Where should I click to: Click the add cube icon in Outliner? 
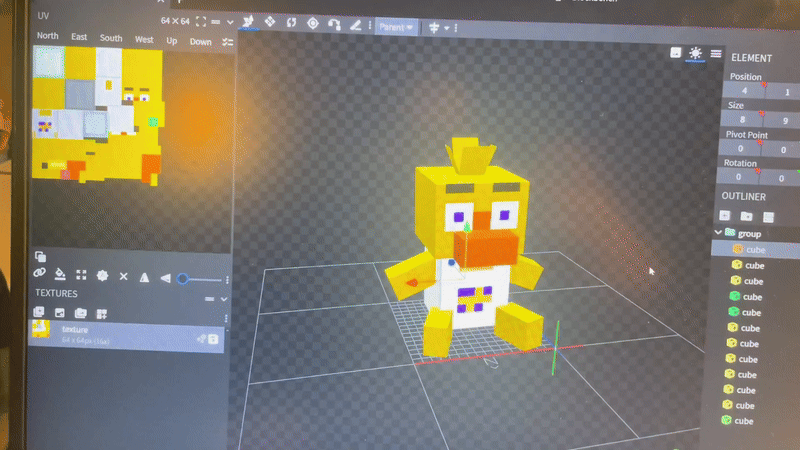pyautogui.click(x=724, y=215)
